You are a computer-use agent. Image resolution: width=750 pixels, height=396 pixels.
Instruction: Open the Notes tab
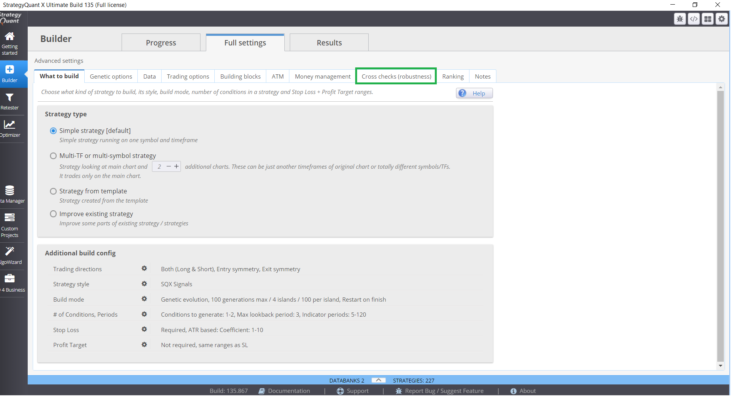point(483,77)
